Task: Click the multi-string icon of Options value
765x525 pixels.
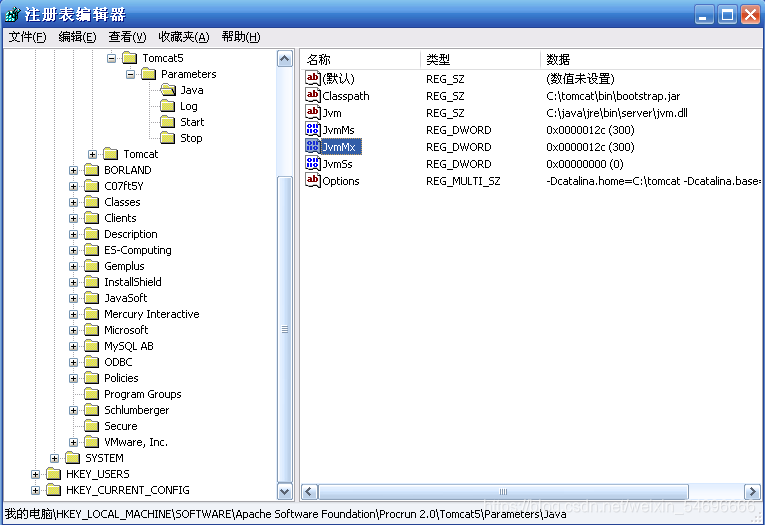Action: point(313,181)
